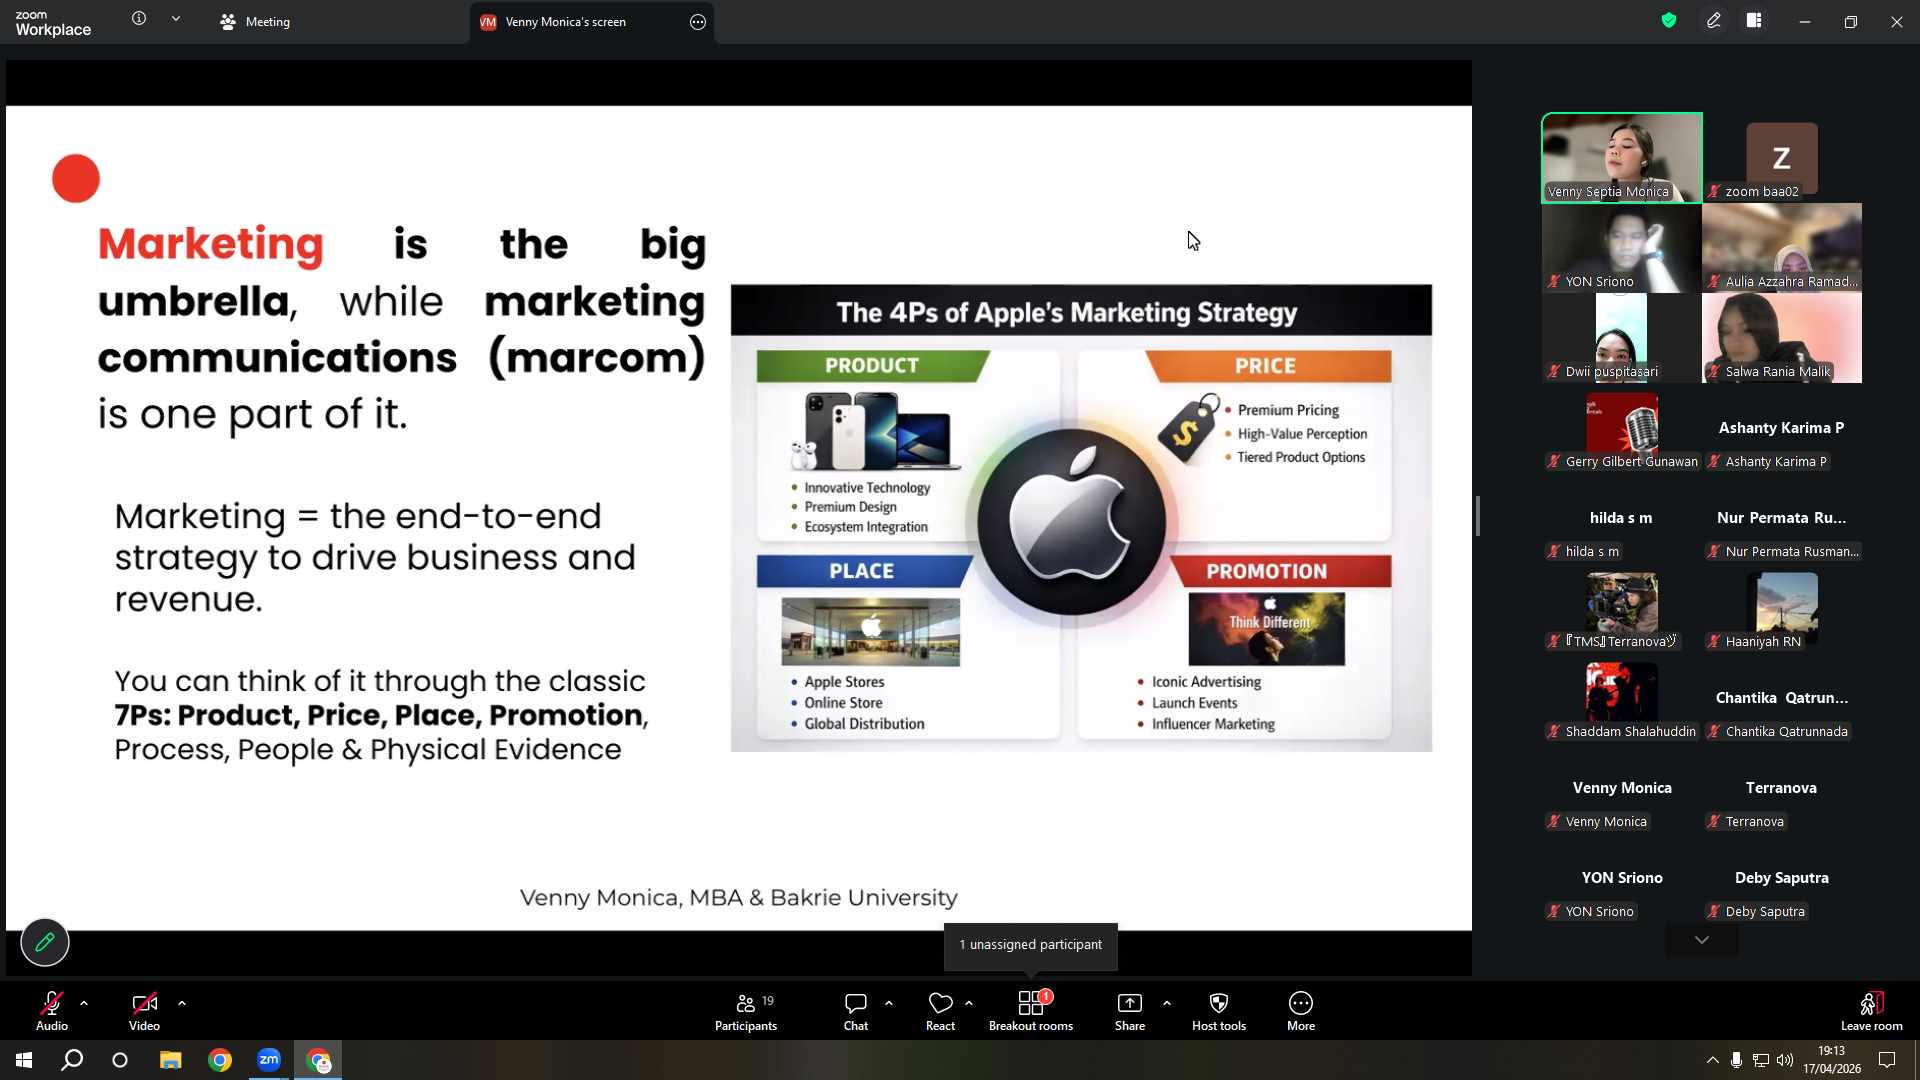
Task: Select hilda s m participant tile
Action: point(1622,518)
